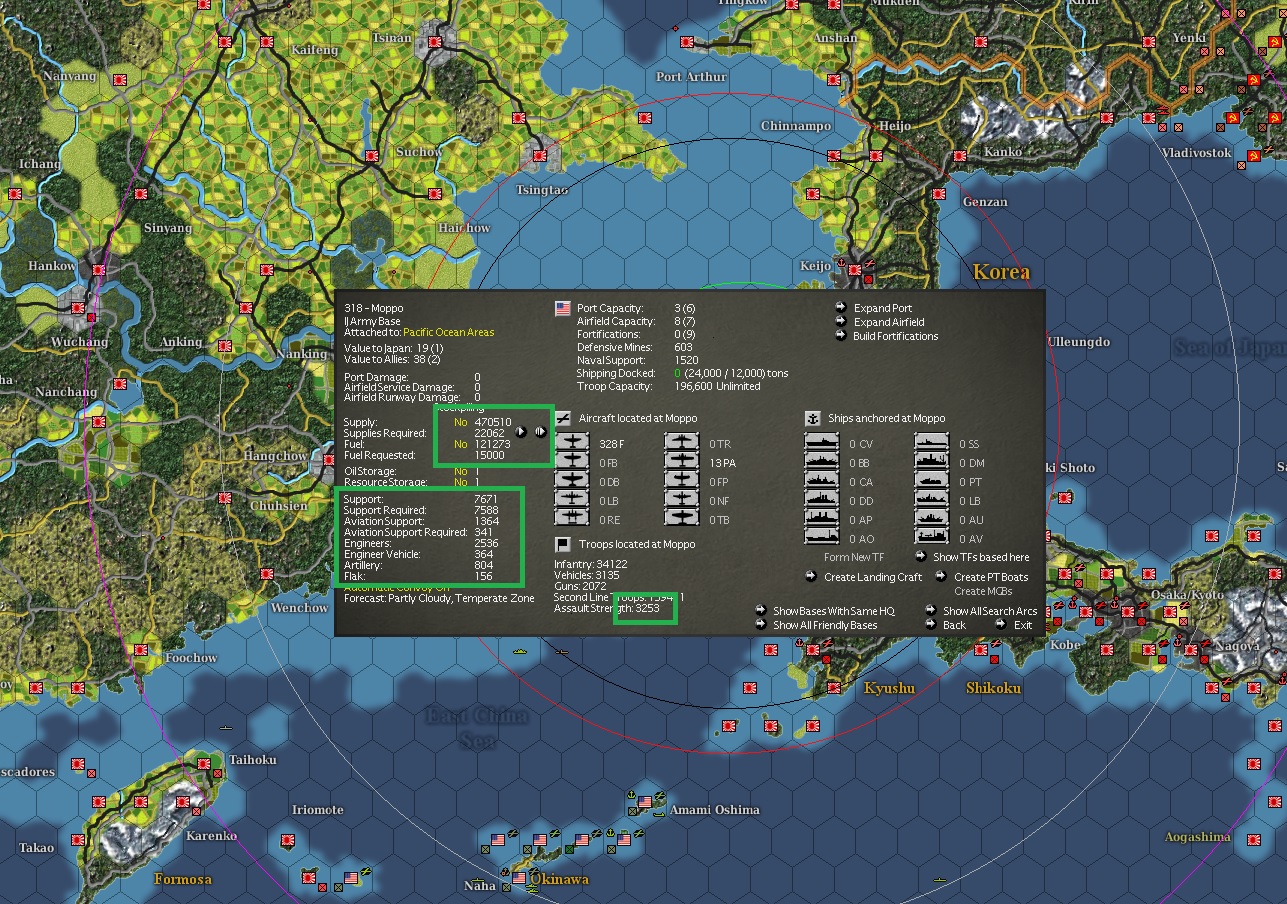Click the auxiliary ship icon labeled 0 AU
Image resolution: width=1287 pixels, height=904 pixels.
point(932,519)
